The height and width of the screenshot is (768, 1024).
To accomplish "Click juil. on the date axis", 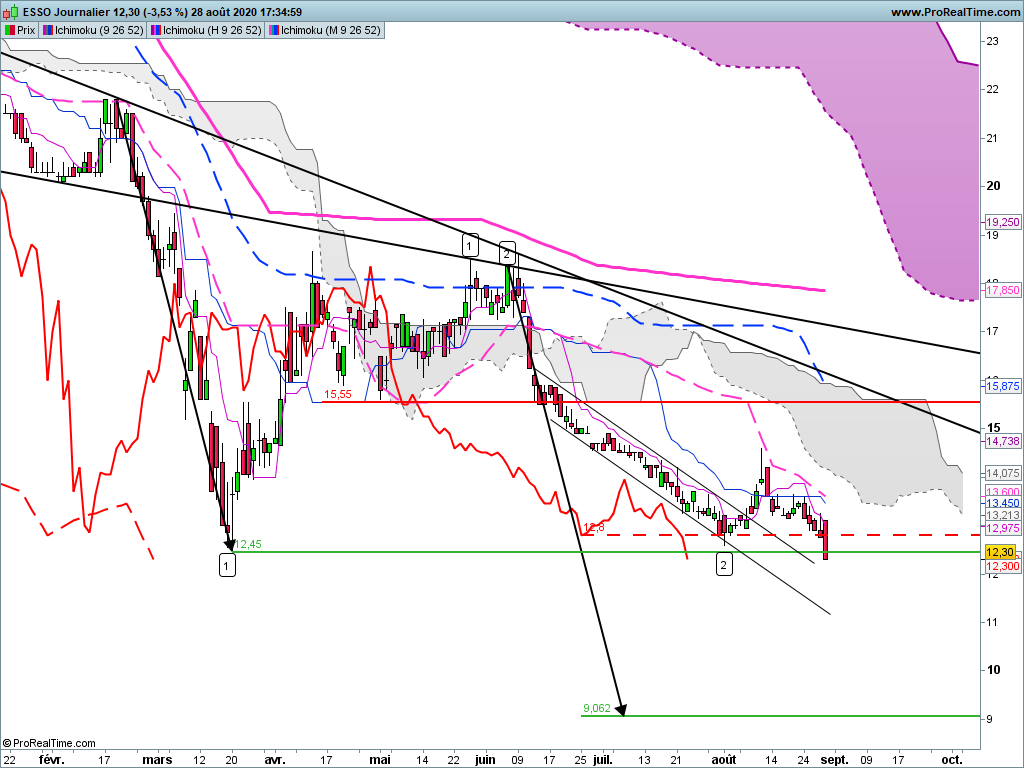I will pos(603,760).
